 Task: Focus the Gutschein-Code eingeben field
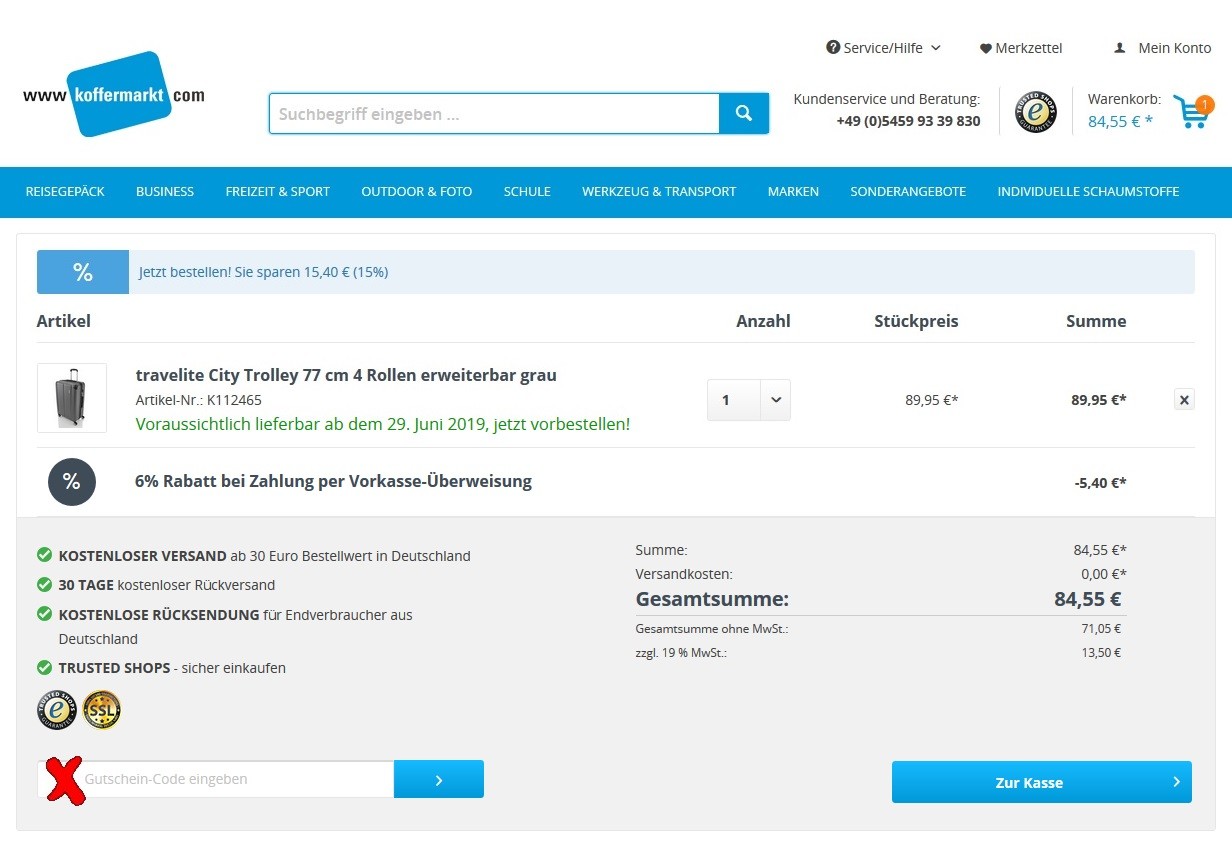(x=216, y=779)
